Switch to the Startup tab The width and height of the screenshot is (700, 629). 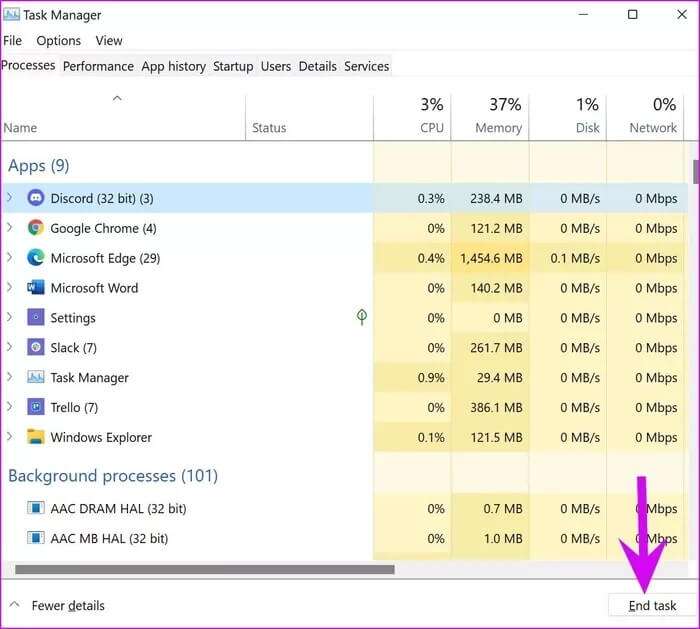233,66
